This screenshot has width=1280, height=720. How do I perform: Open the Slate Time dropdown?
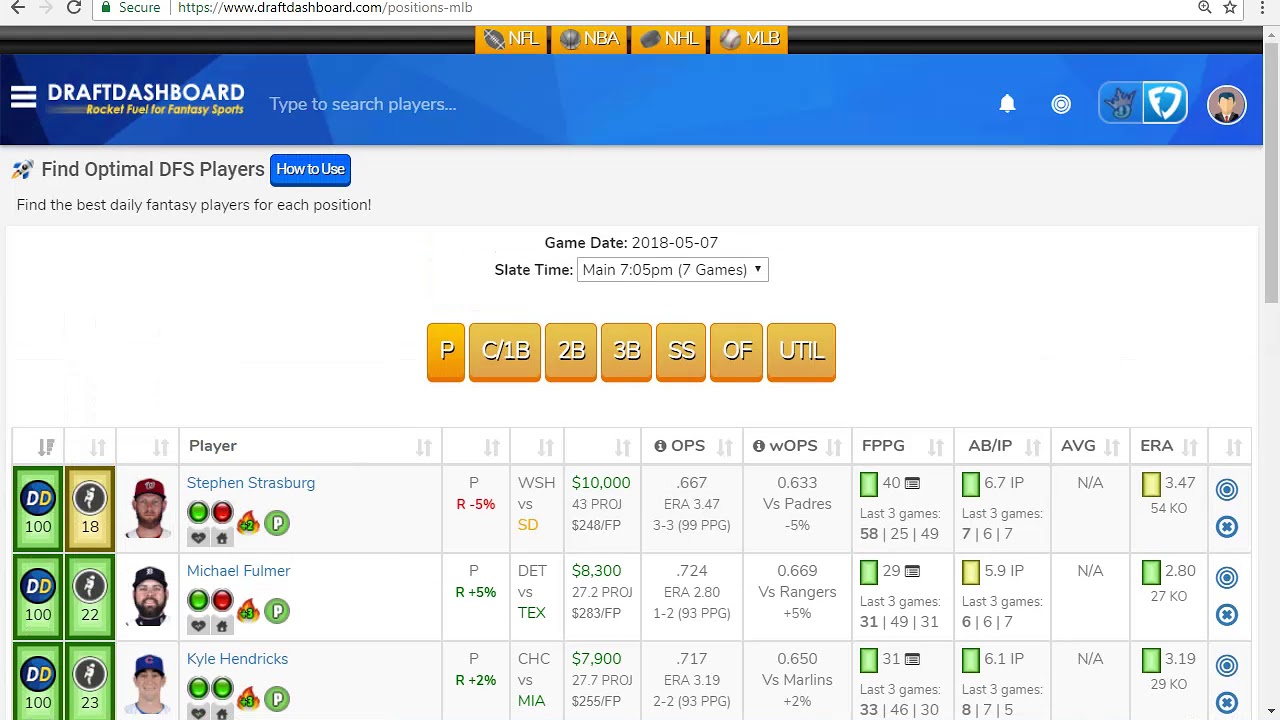(672, 269)
